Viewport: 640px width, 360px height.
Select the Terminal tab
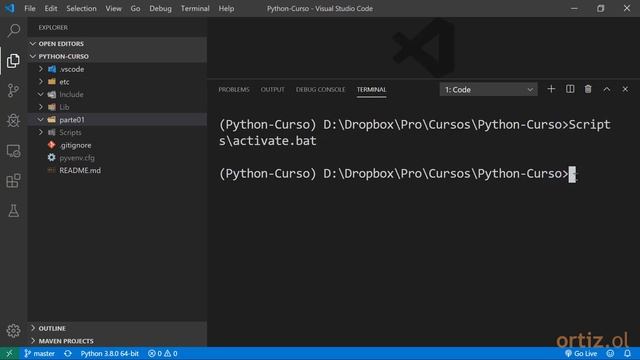coord(371,89)
